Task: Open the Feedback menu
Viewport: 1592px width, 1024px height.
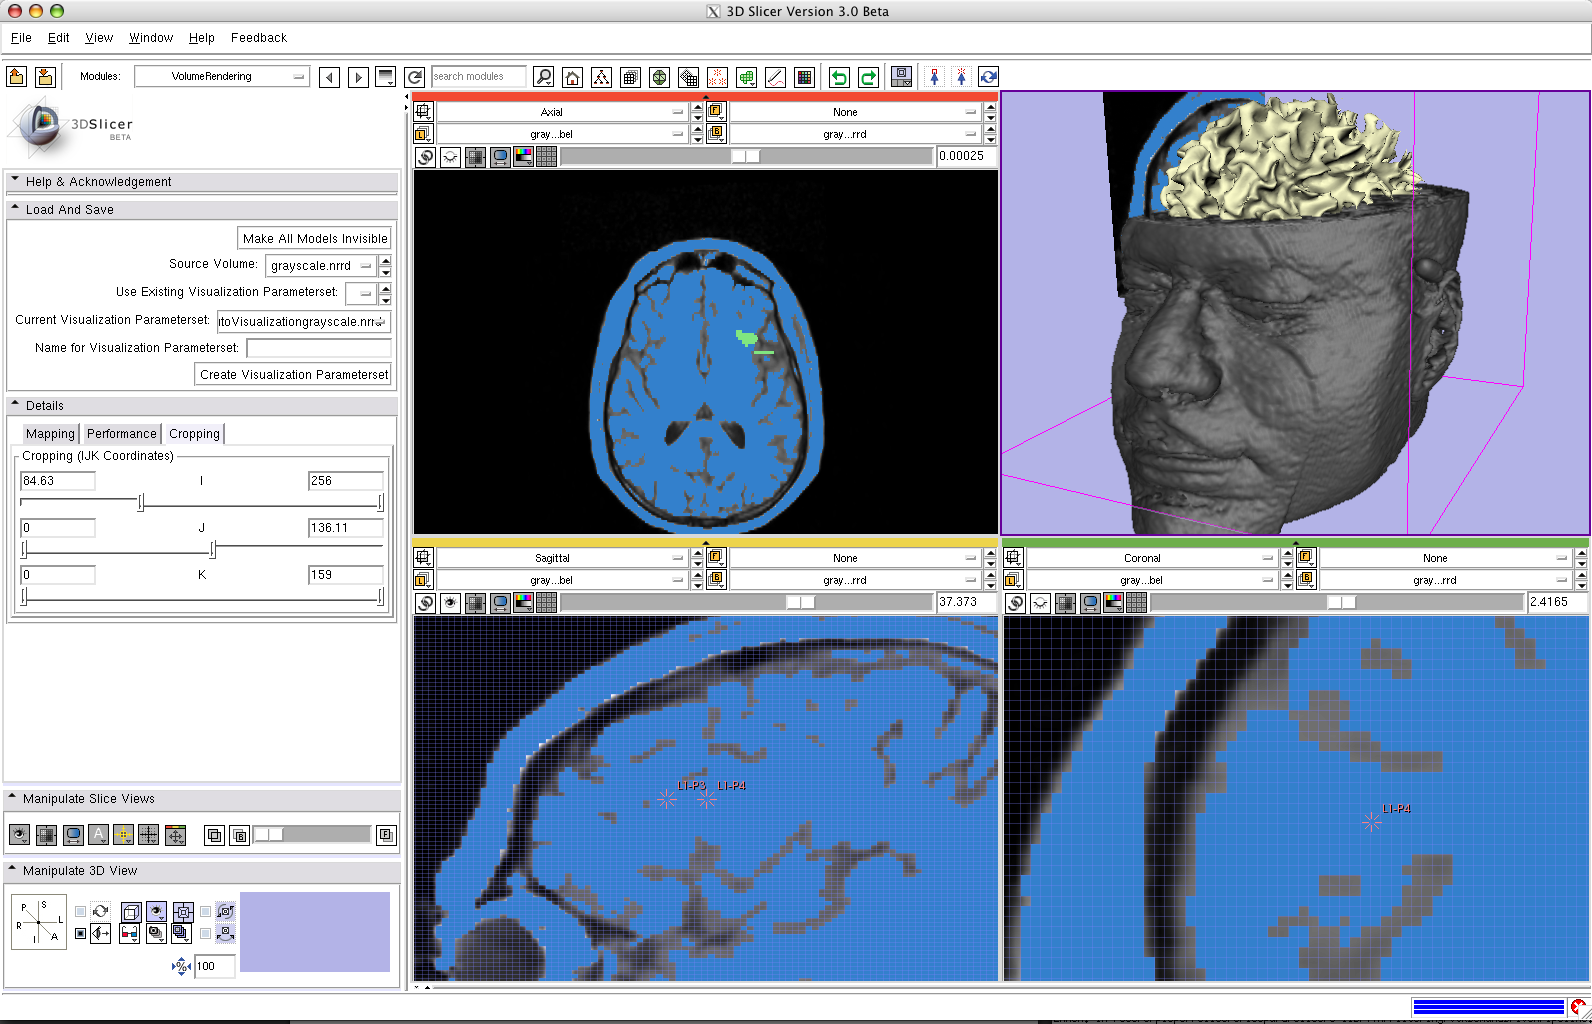Action: coord(258,38)
